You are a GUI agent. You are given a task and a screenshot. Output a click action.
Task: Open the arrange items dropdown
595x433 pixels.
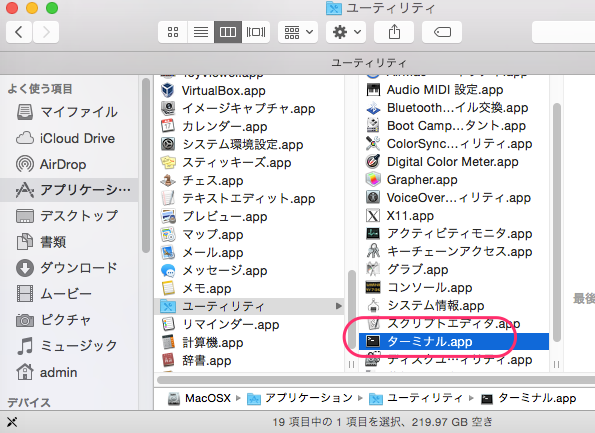click(x=298, y=32)
